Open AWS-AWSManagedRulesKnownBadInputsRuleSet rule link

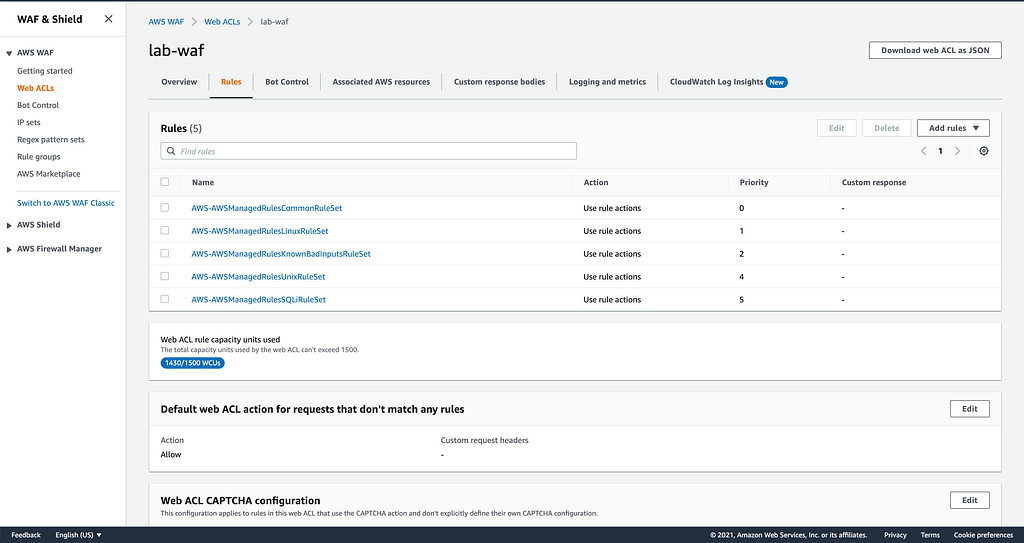pyautogui.click(x=281, y=254)
